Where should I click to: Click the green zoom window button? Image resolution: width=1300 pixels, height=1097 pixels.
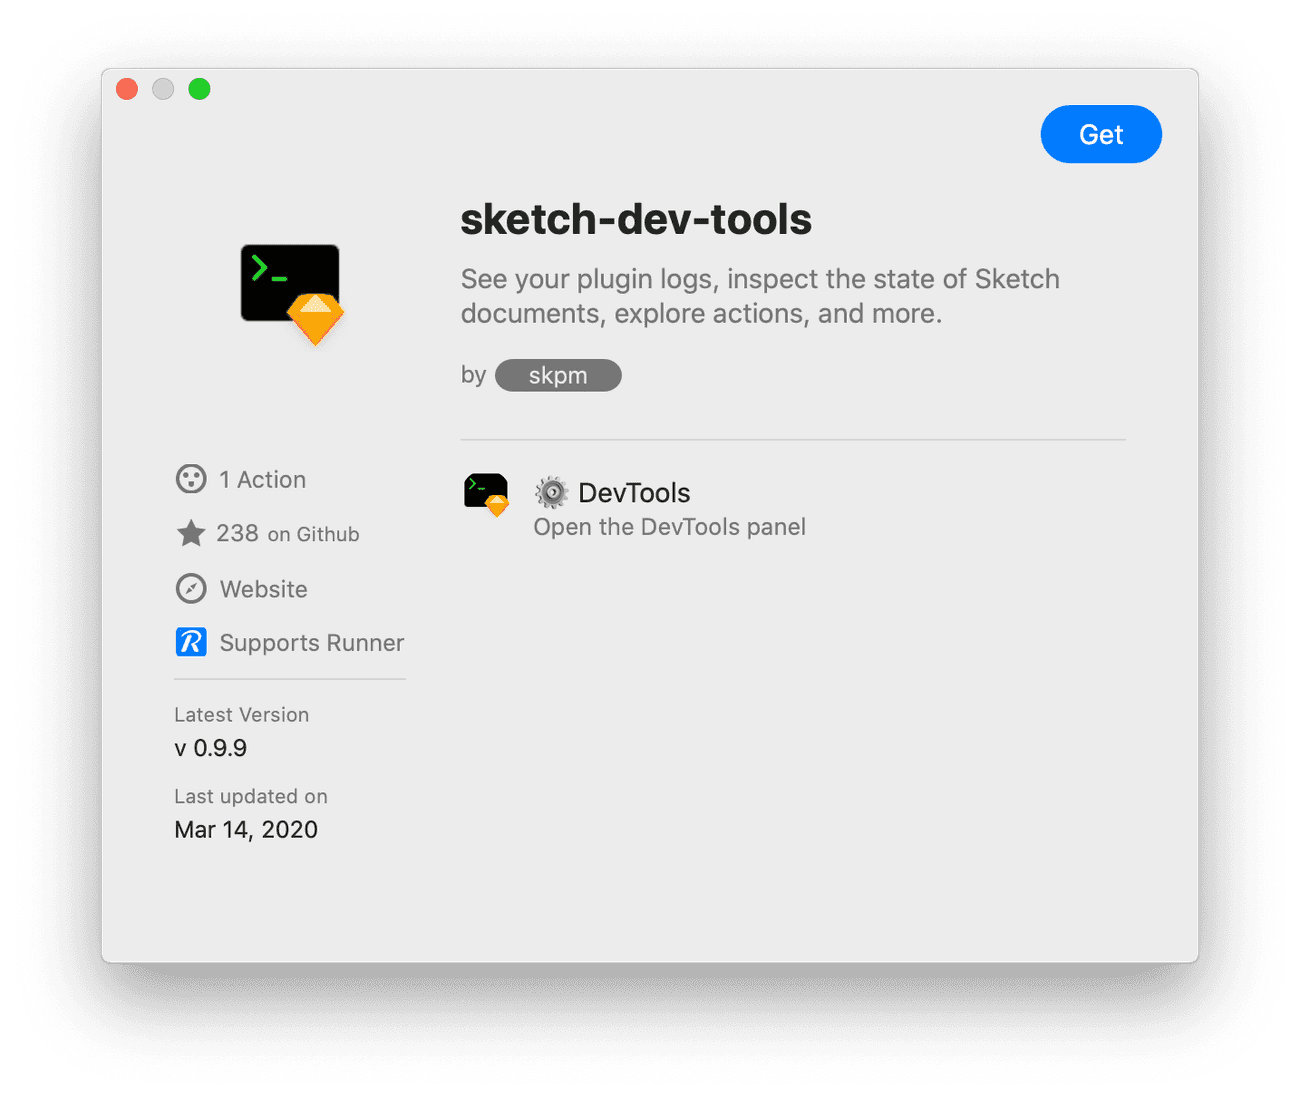[199, 89]
